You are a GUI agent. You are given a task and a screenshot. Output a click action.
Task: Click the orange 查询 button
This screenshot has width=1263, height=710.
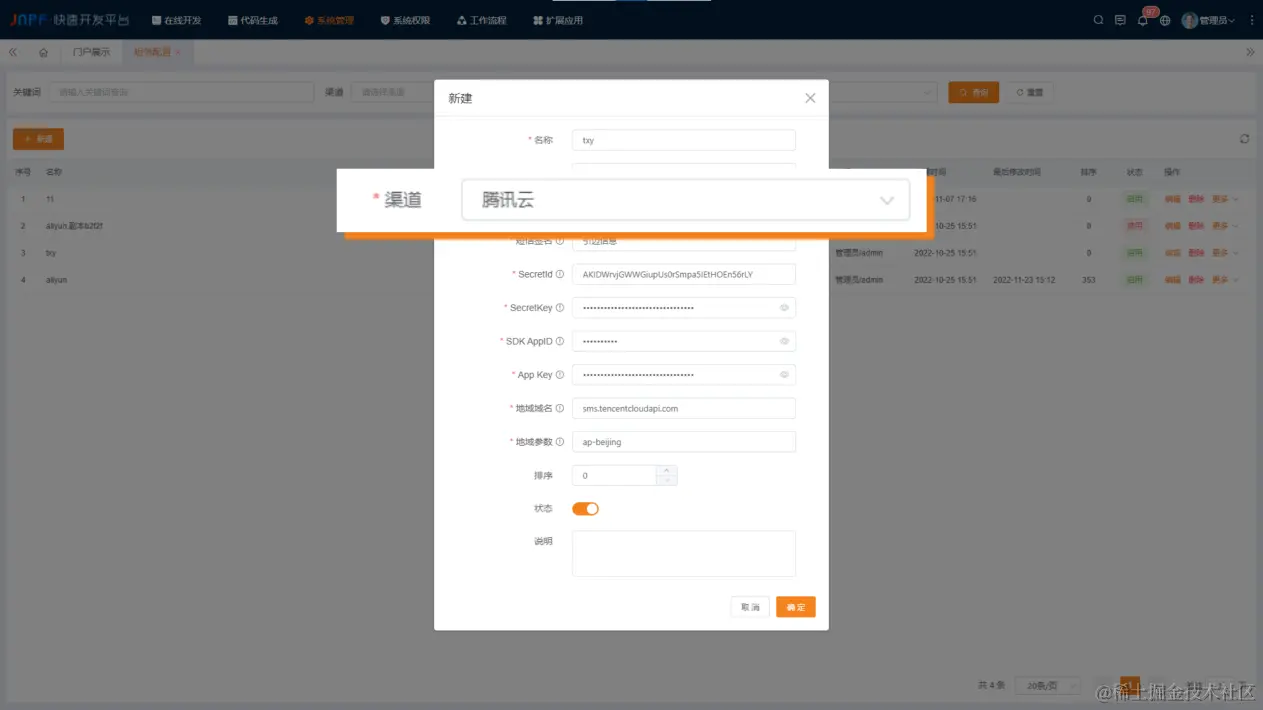coord(974,92)
